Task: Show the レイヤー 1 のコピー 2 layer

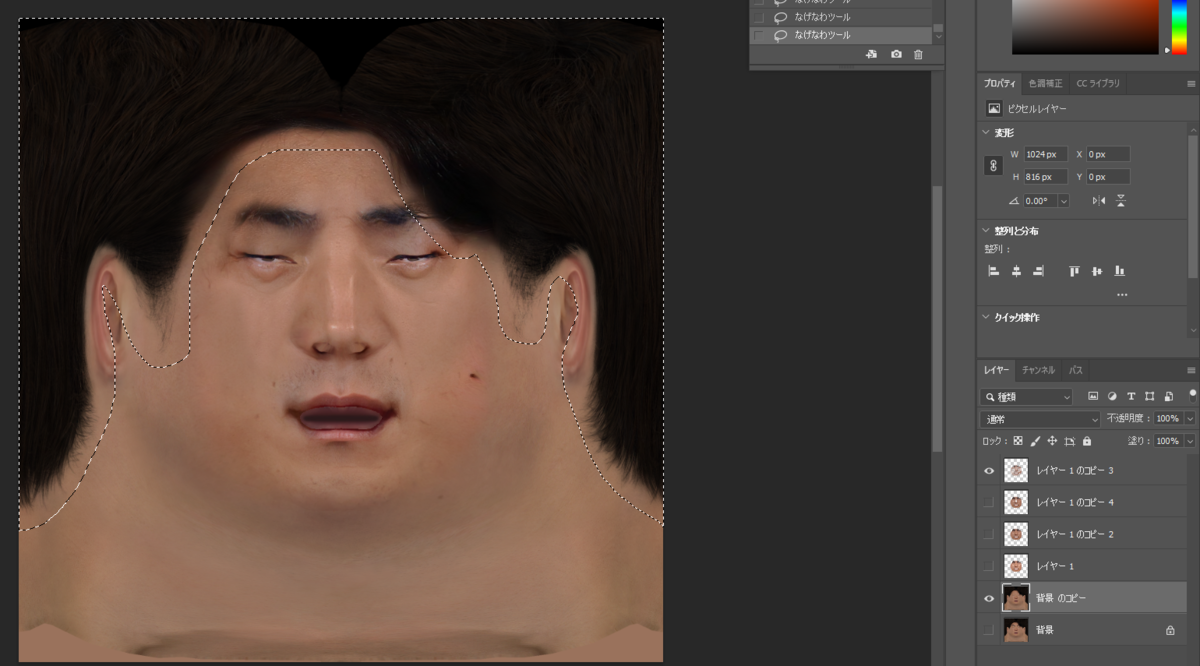Action: pos(989,534)
